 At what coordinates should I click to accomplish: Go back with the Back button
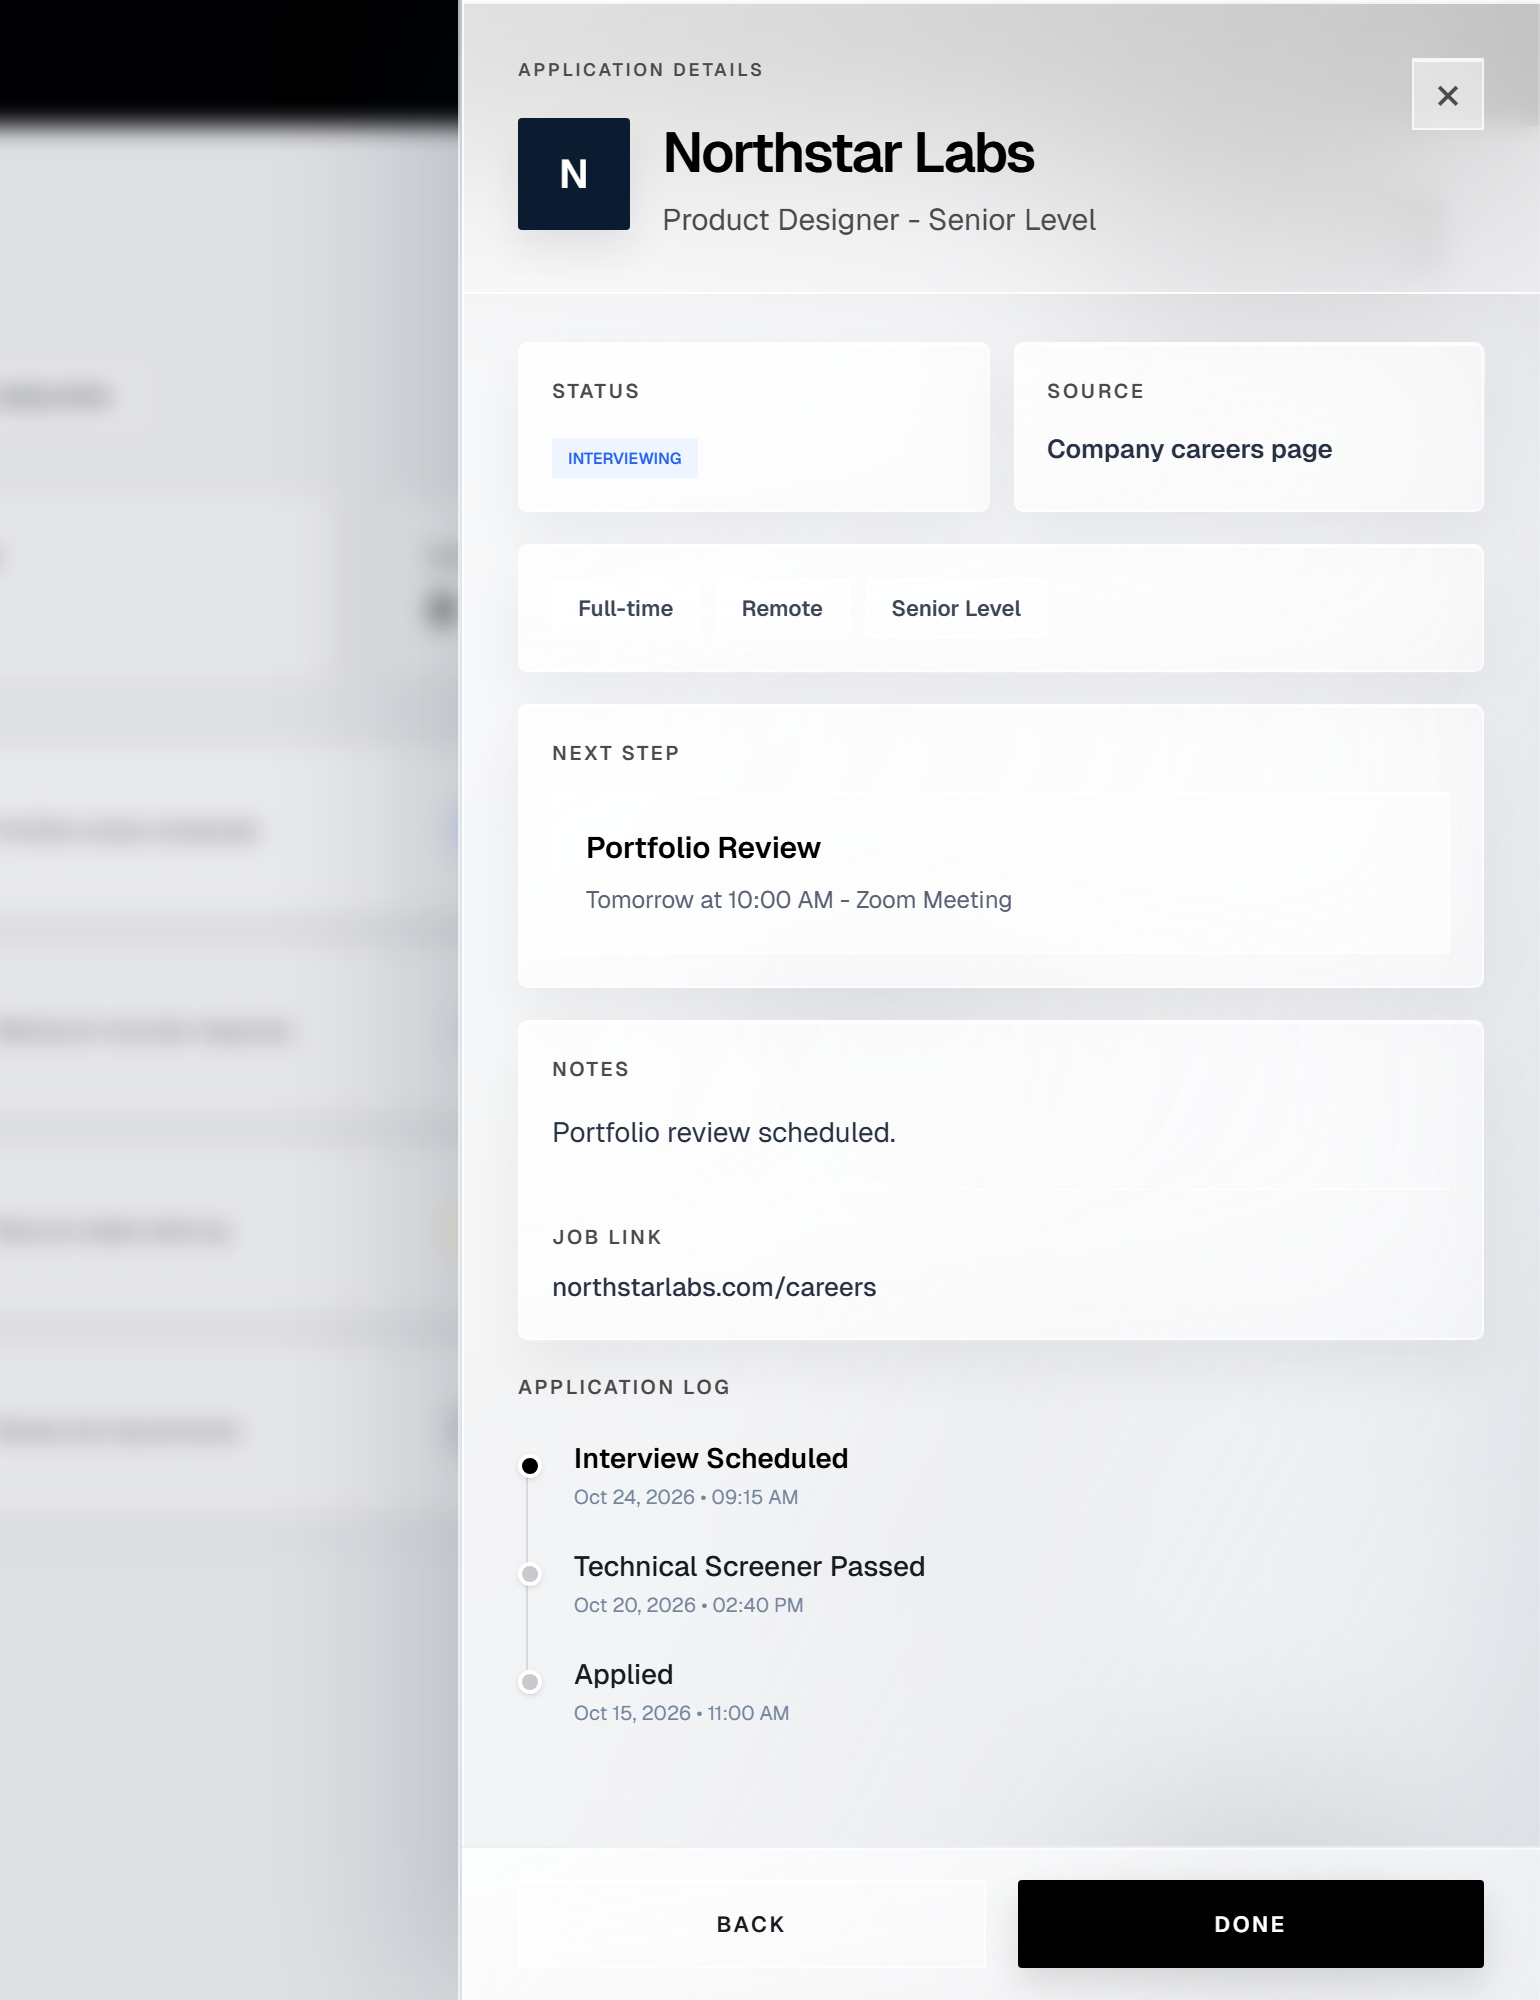coord(751,1924)
